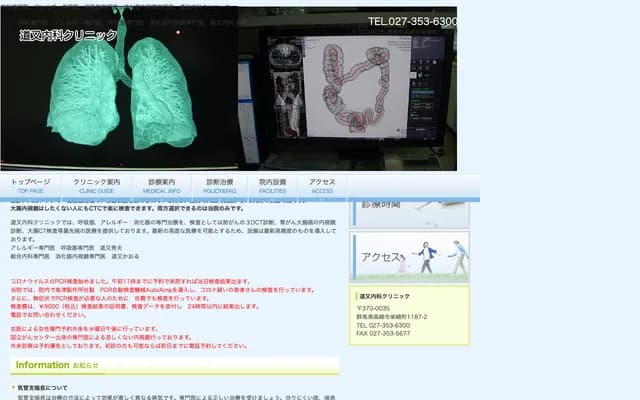Click the 道又内科クリニック site title logo
Viewport: 640px width, 400px height.
[x=68, y=35]
